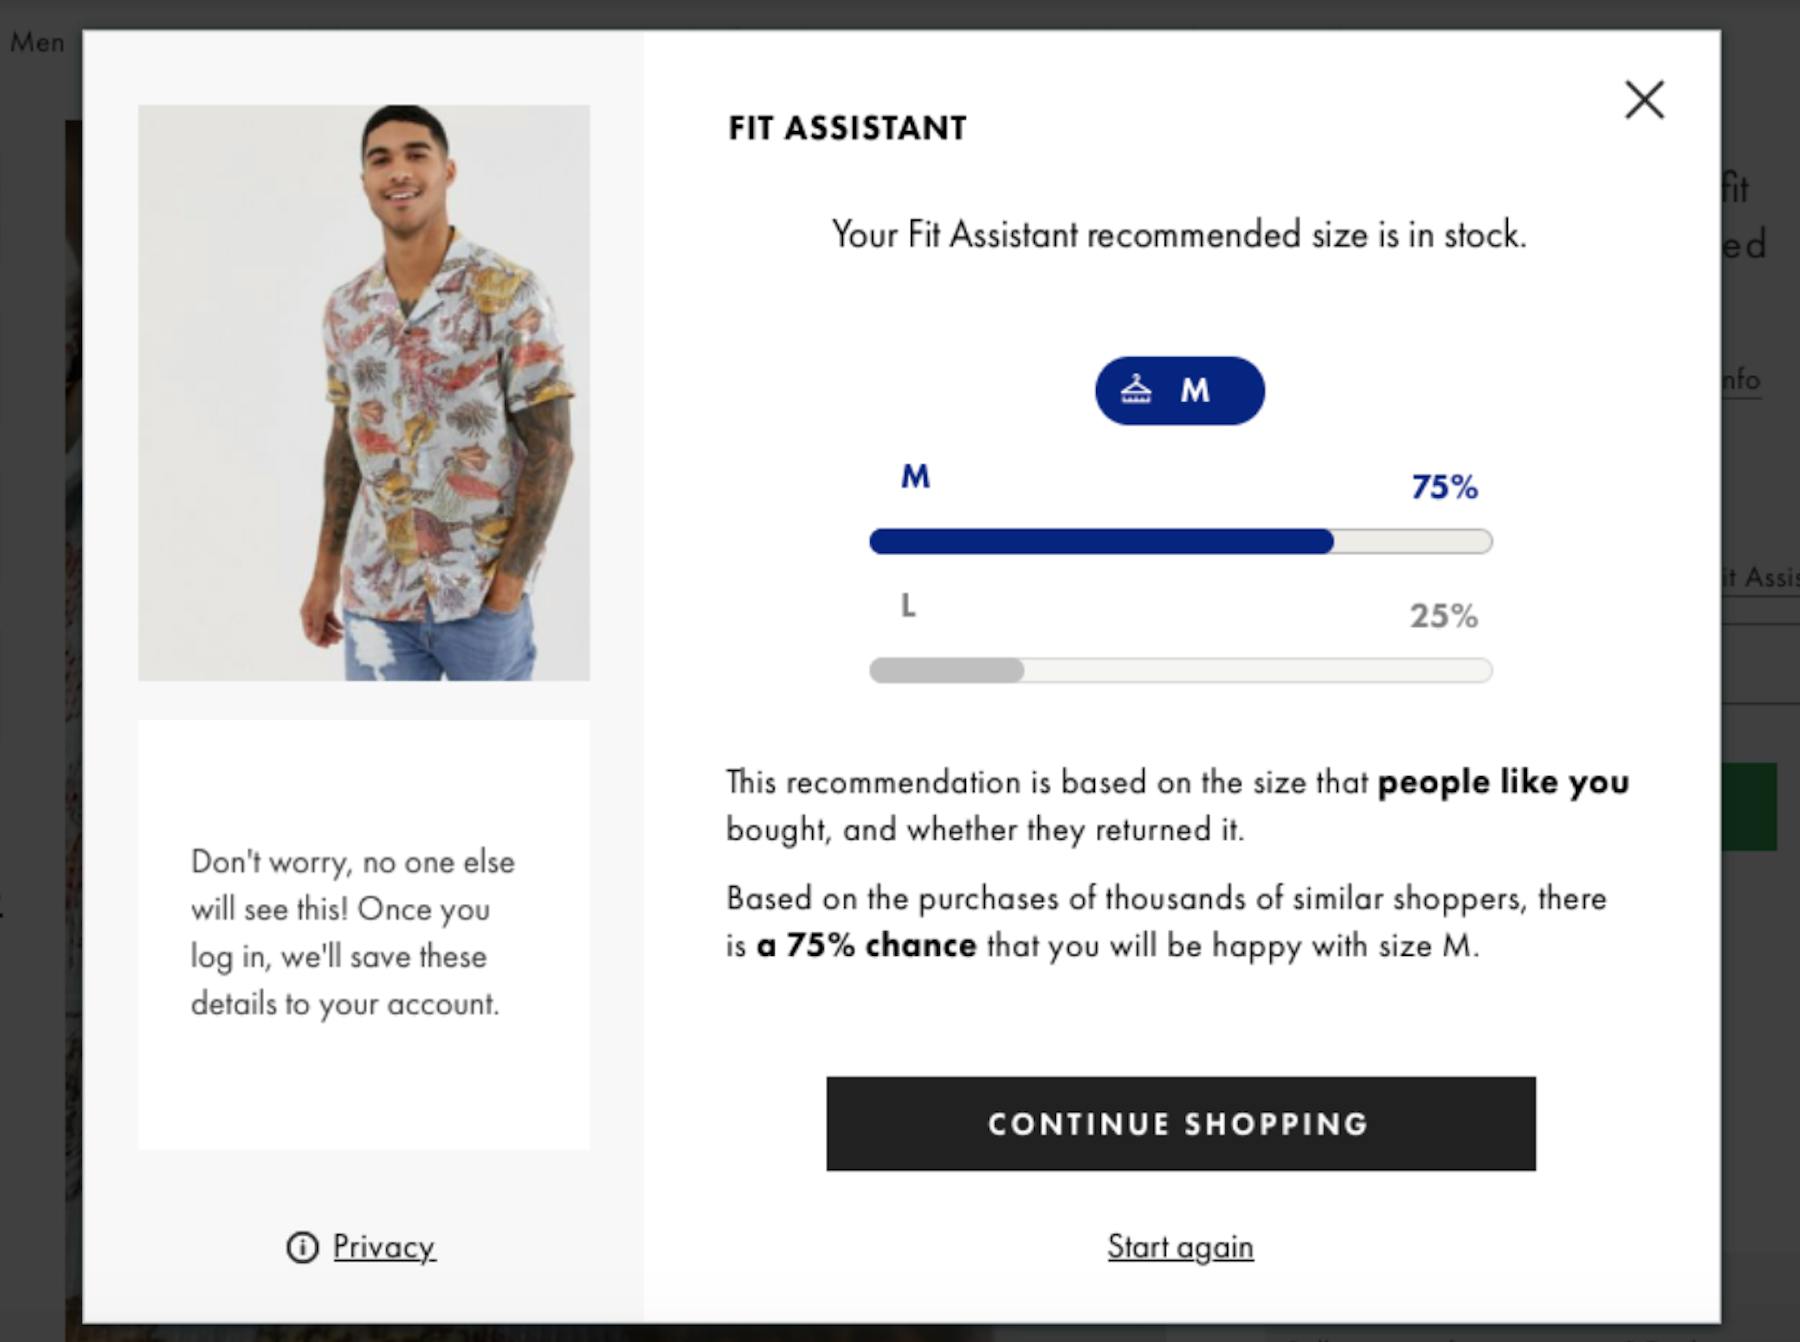
Task: Click the L size label
Action: (908, 605)
